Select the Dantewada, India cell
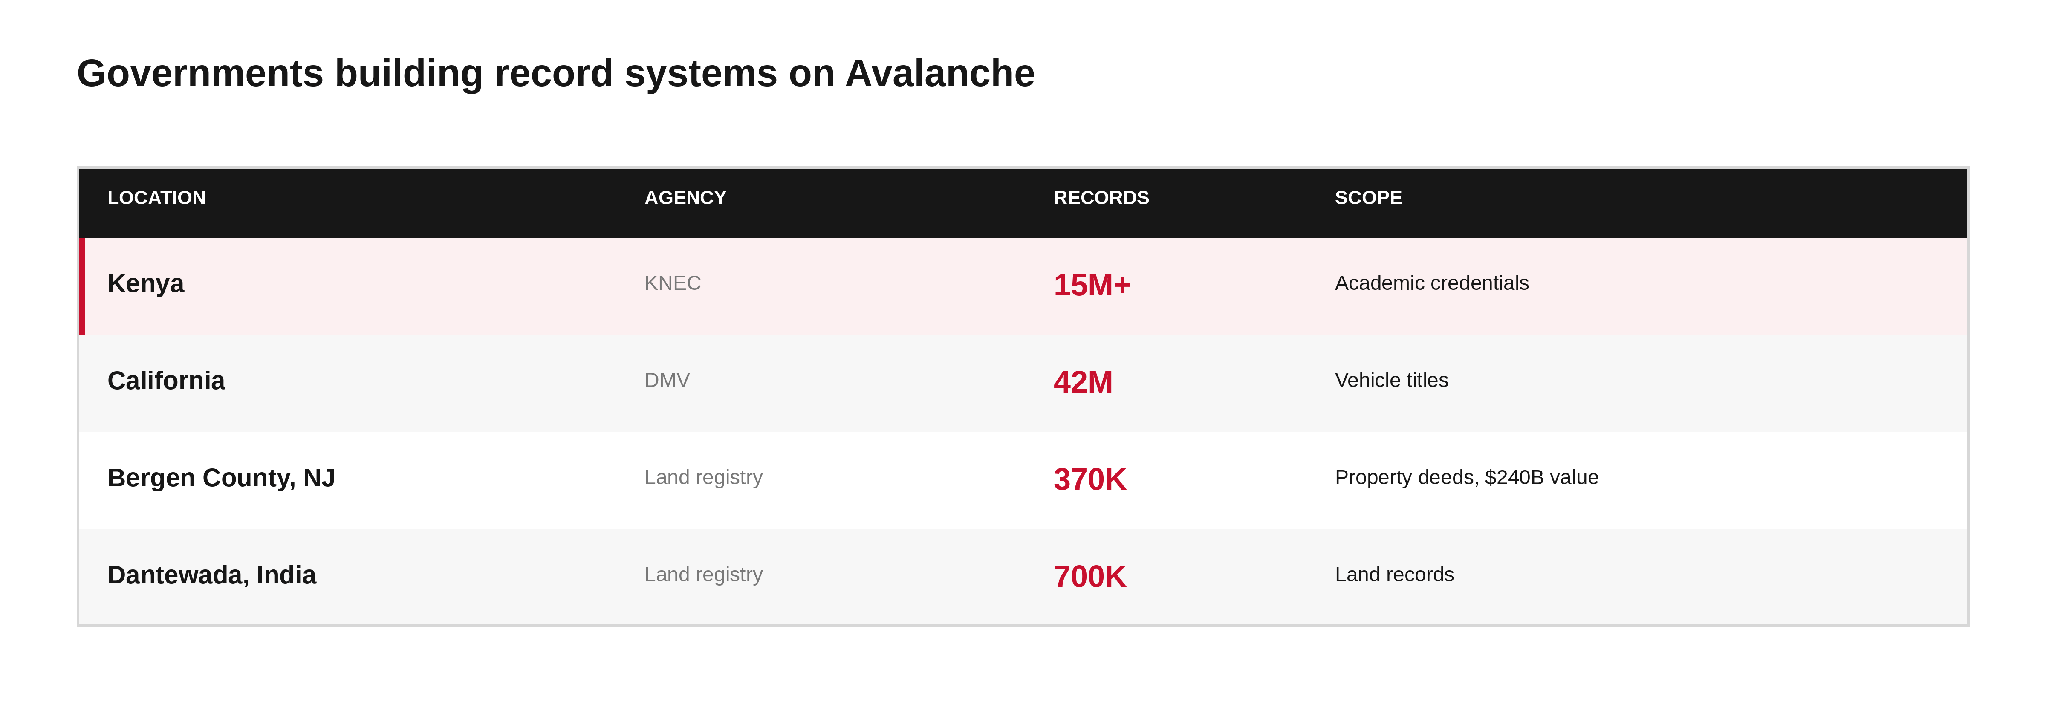The width and height of the screenshot is (2046, 716). (212, 575)
